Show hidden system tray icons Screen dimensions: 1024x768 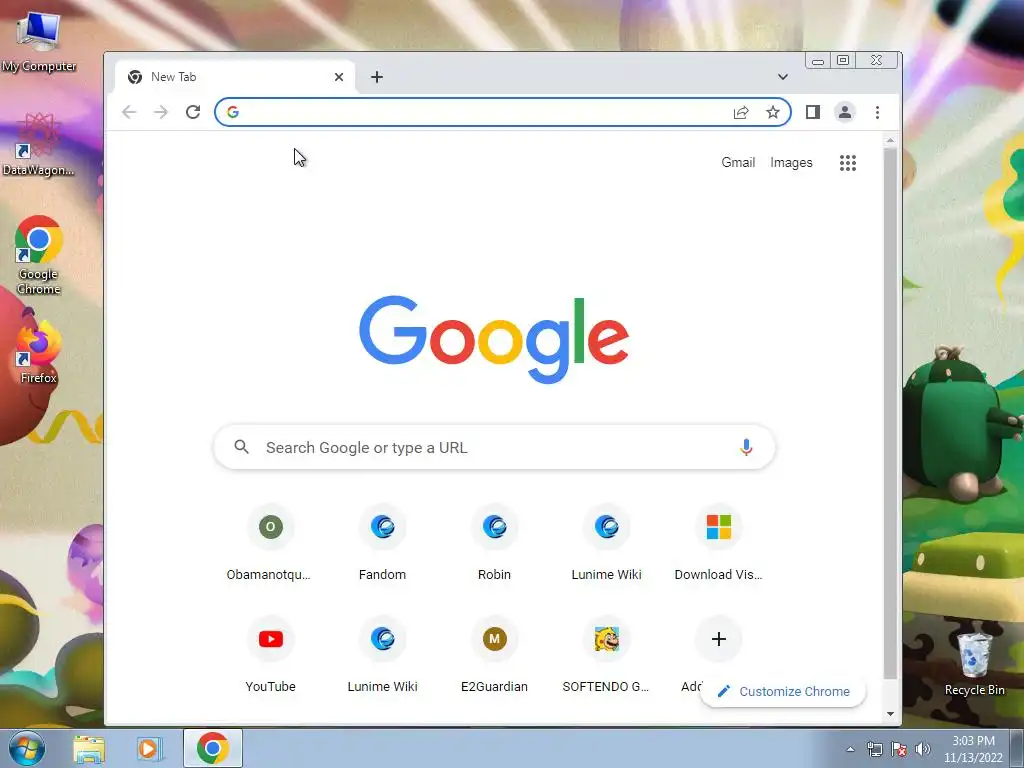pyautogui.click(x=850, y=749)
